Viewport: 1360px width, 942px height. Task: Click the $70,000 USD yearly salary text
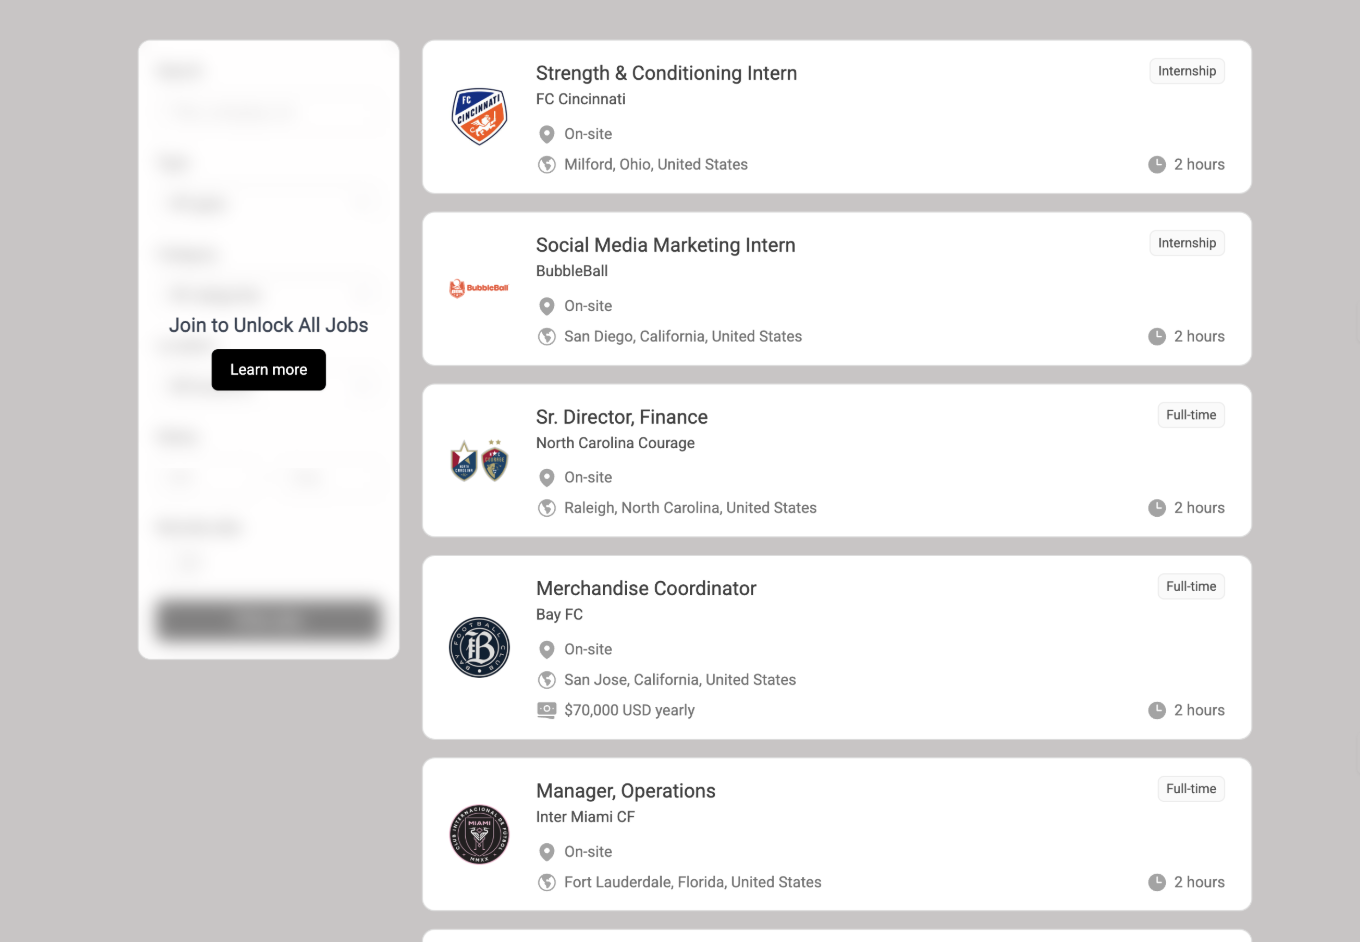point(629,710)
